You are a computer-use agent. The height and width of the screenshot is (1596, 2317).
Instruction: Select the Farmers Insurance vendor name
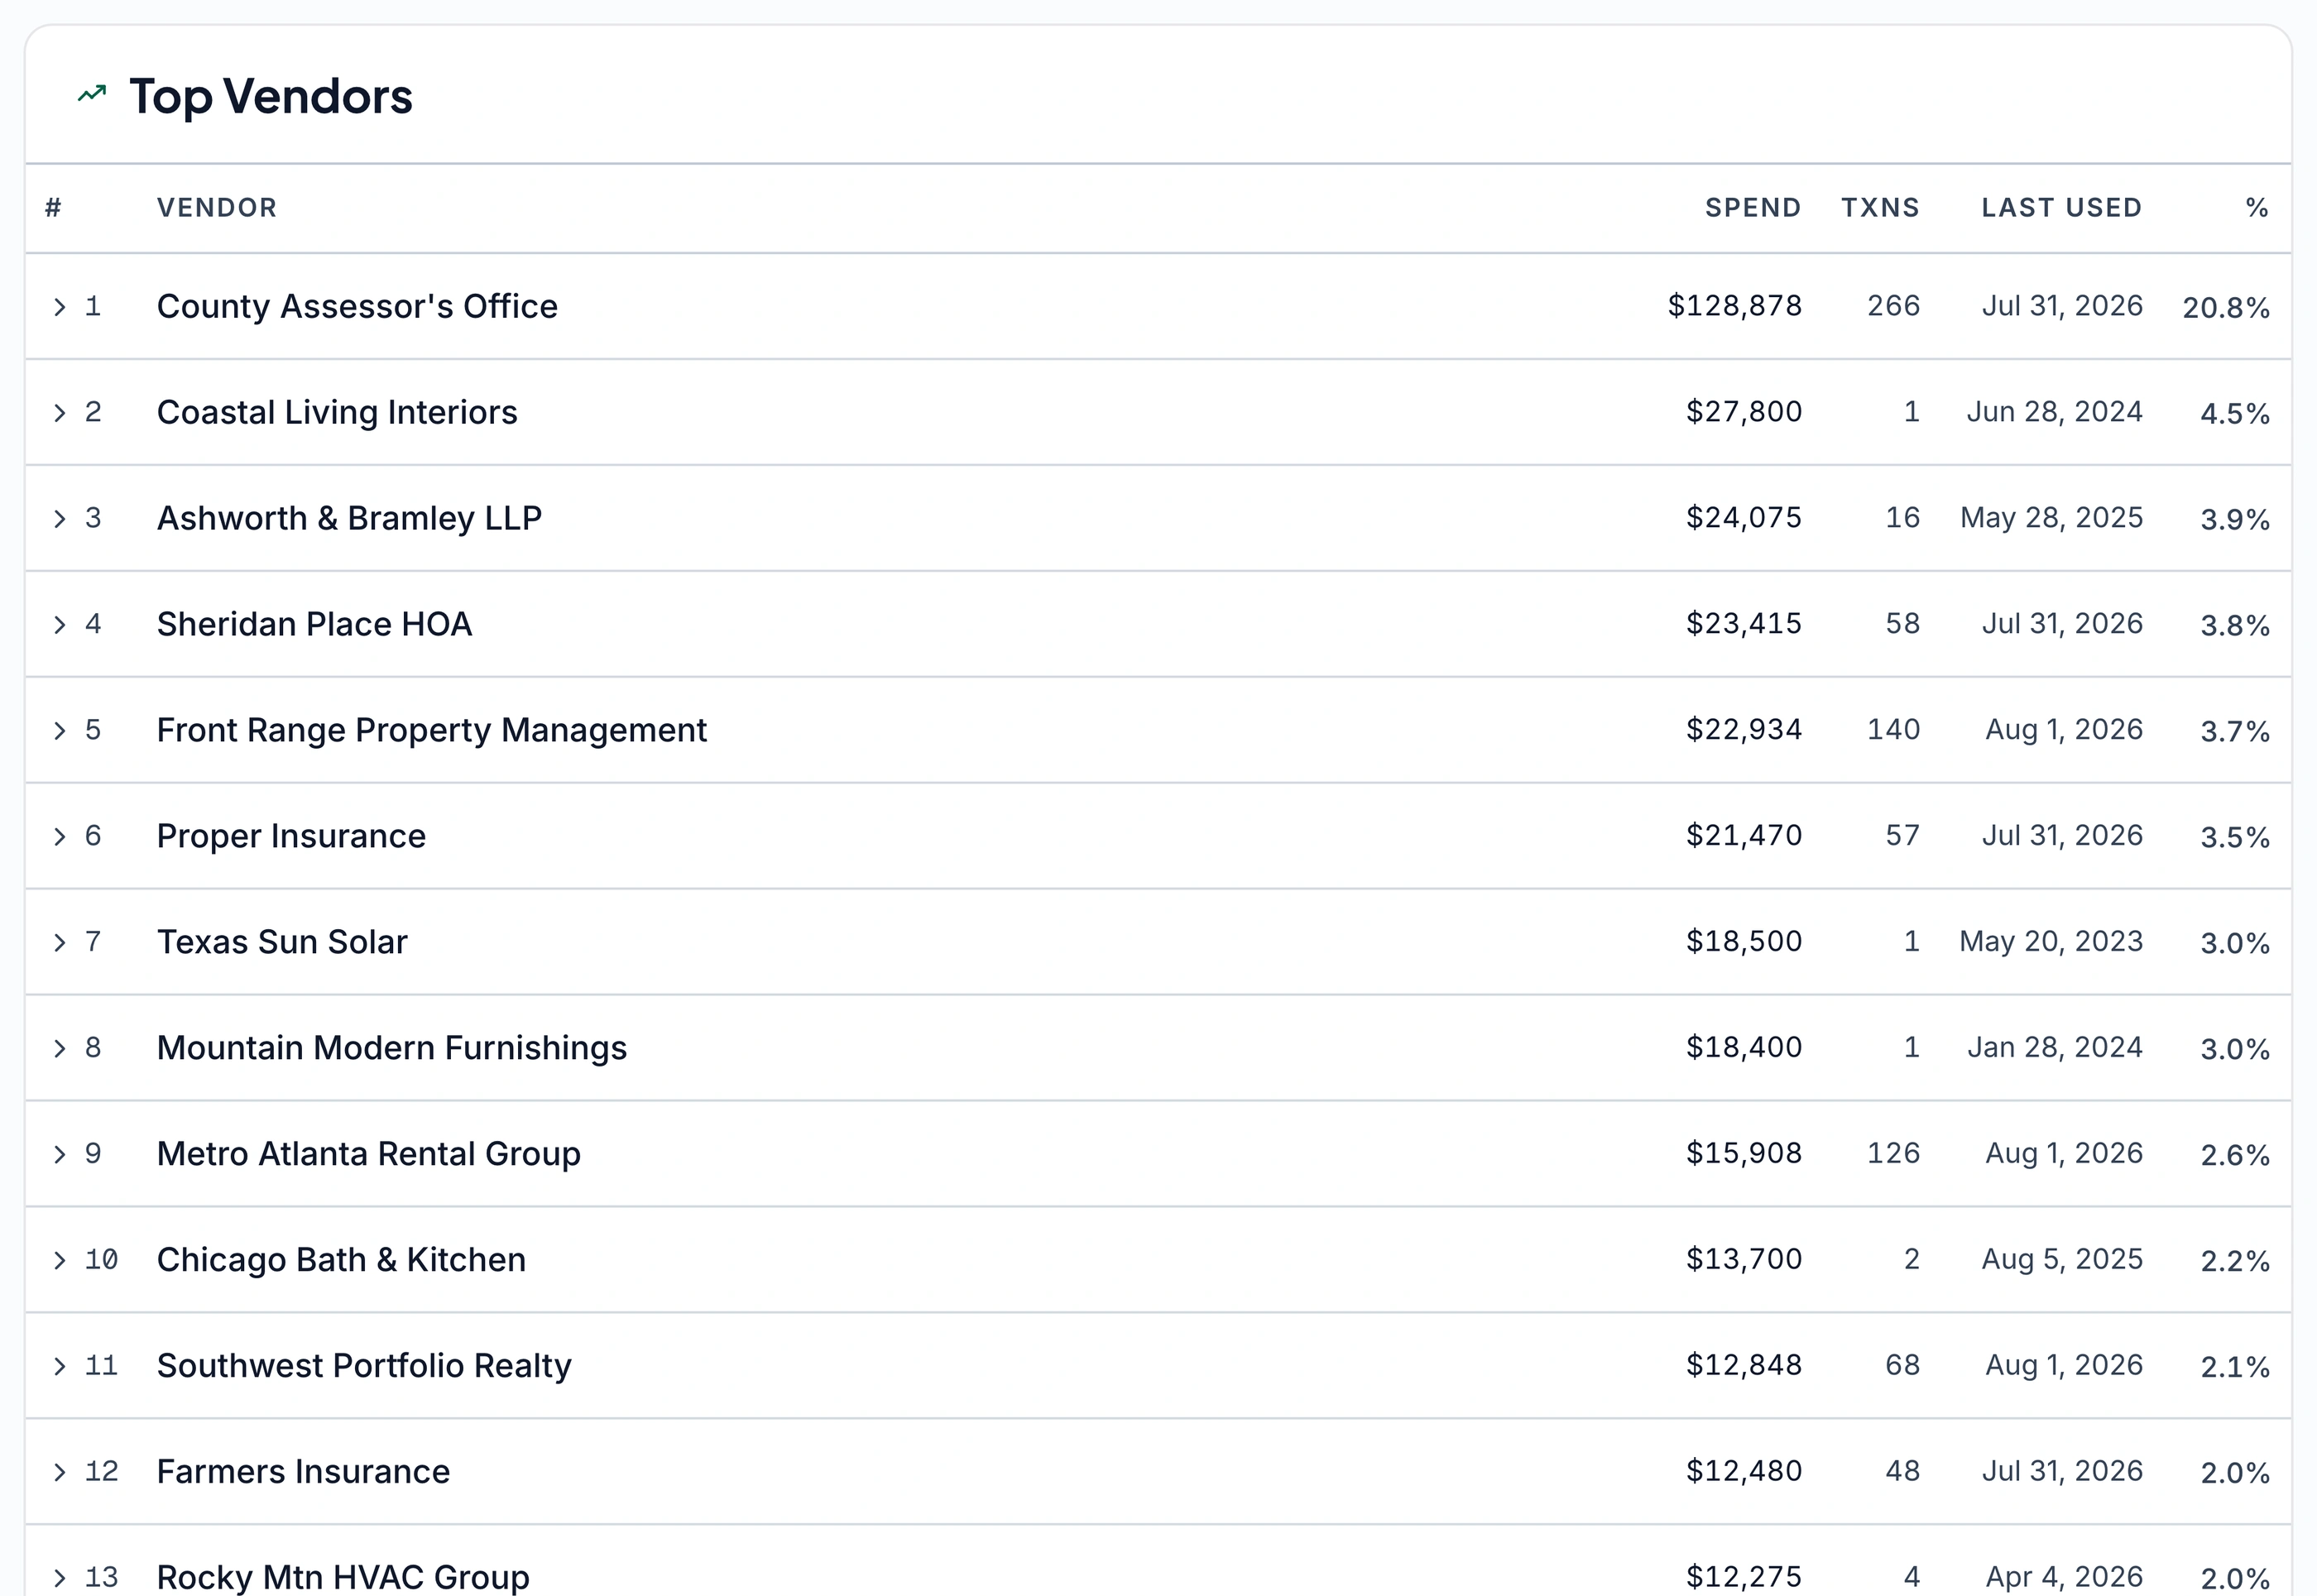pos(303,1472)
